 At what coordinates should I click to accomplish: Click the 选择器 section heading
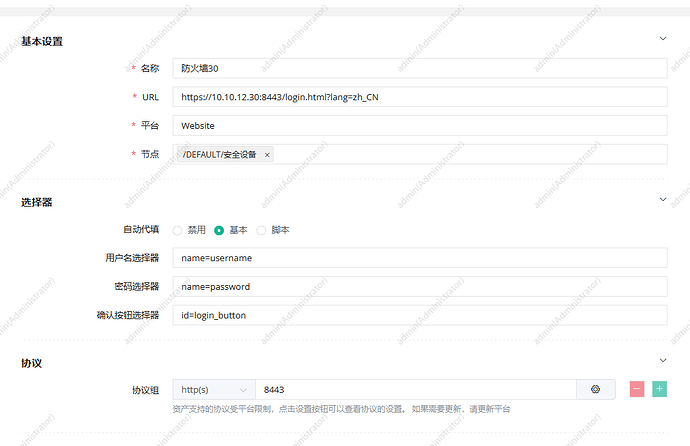pyautogui.click(x=37, y=202)
